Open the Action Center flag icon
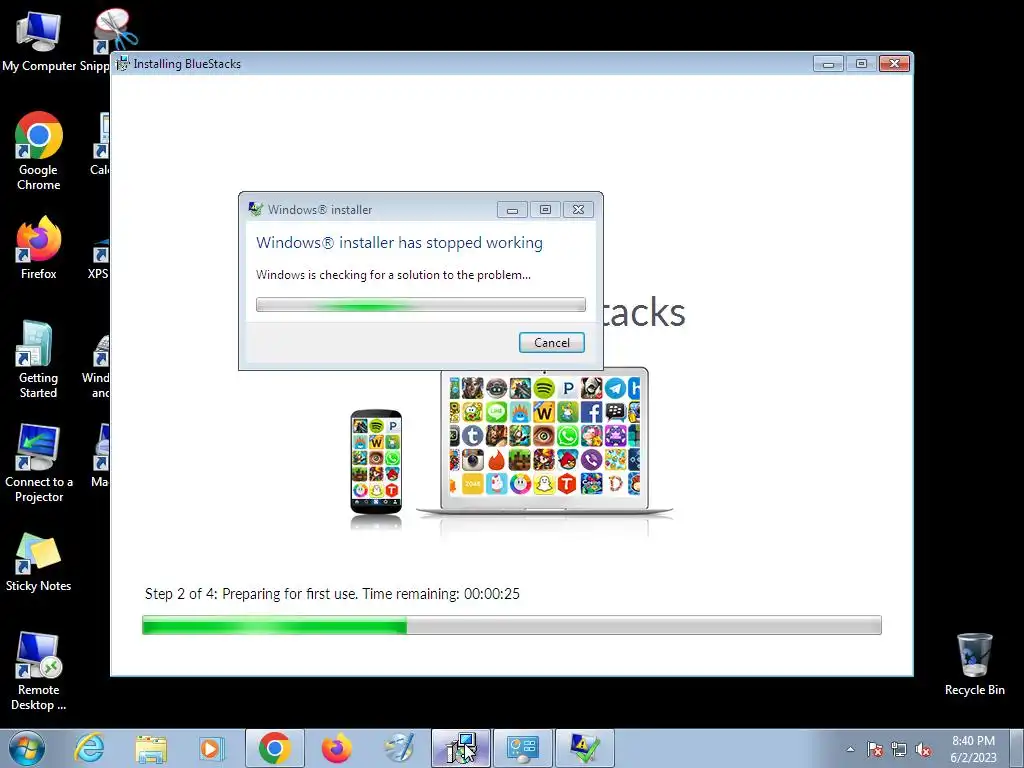Image resolution: width=1024 pixels, height=768 pixels. click(x=875, y=749)
